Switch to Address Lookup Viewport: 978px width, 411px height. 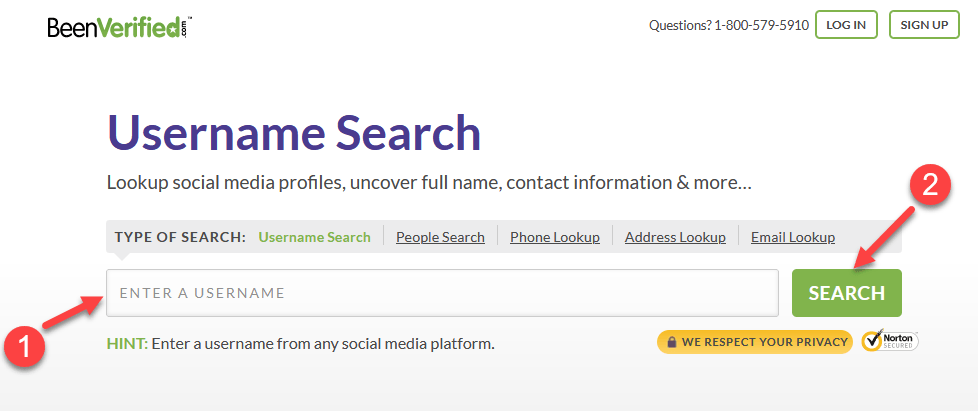675,237
